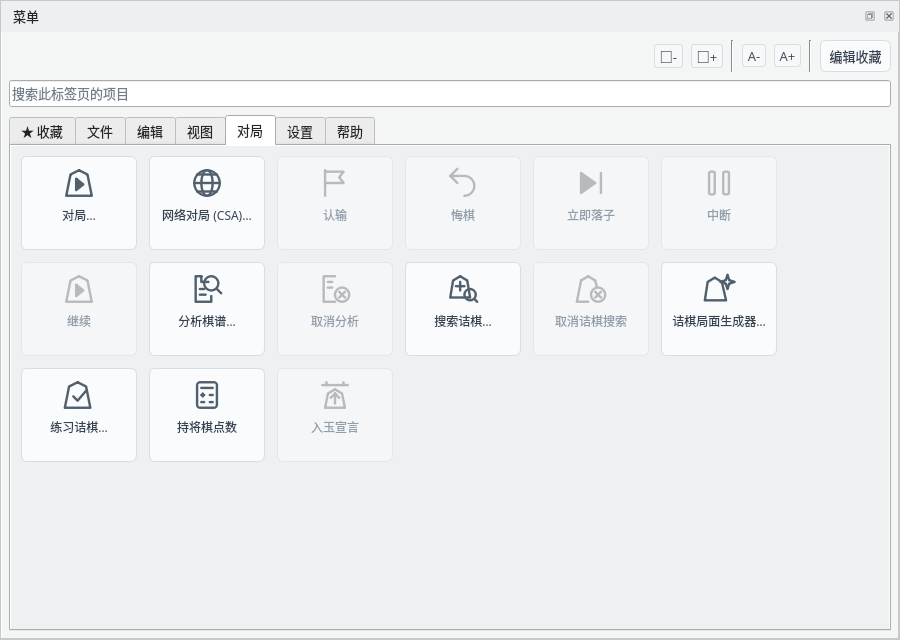The width and height of the screenshot is (900, 640).
Task: Click the 继续 resume icon
Action: click(79, 289)
